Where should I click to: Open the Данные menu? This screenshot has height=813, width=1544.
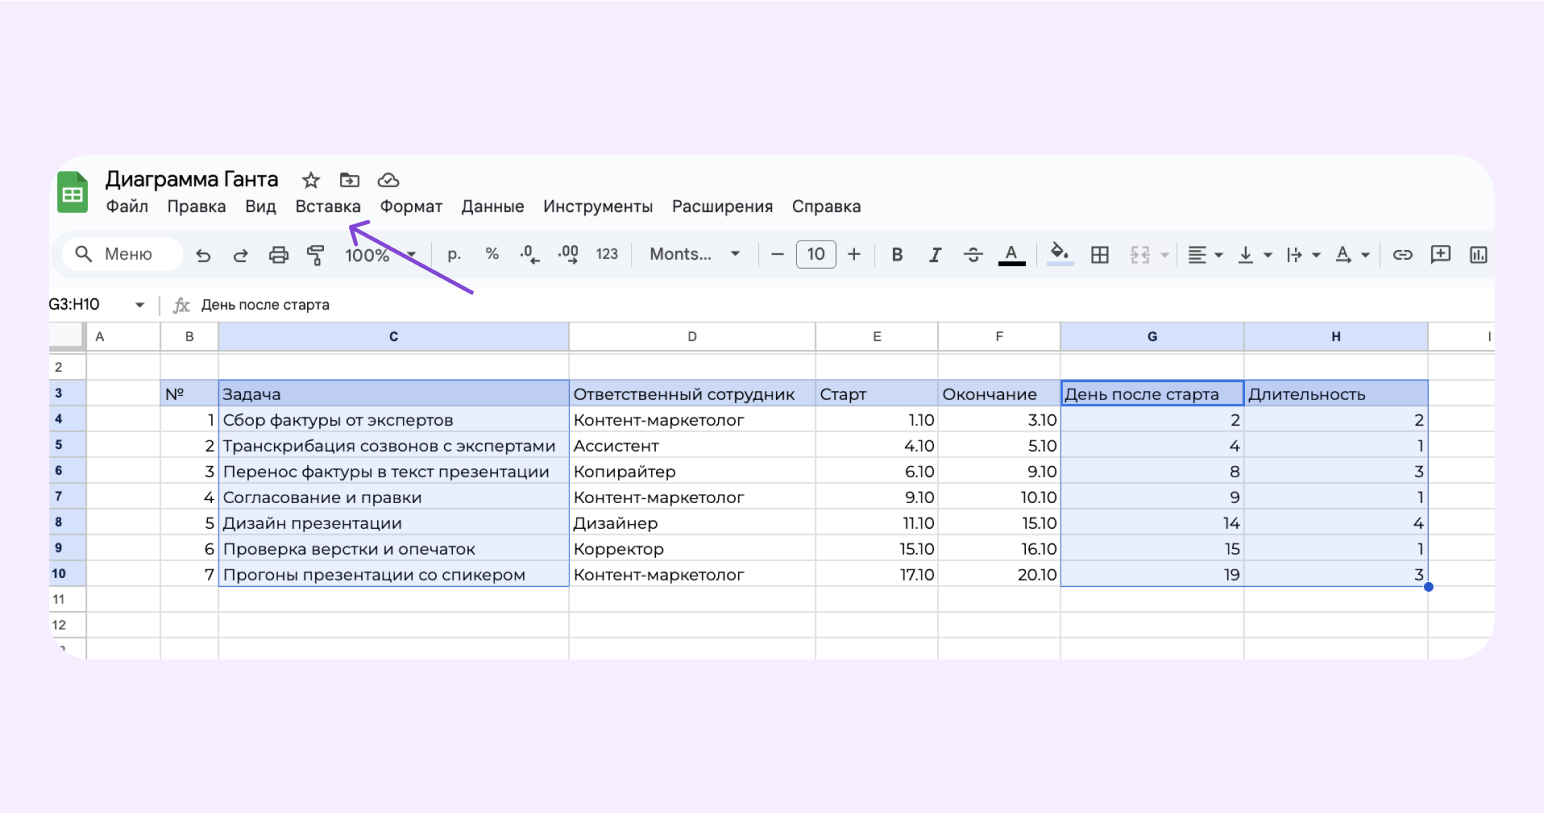coord(492,206)
